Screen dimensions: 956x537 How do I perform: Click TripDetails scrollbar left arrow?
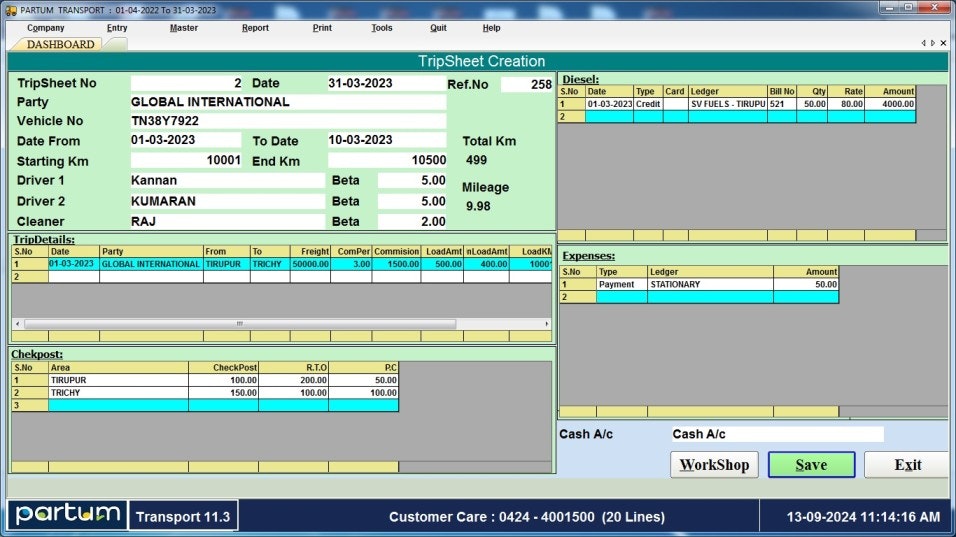[x=18, y=324]
